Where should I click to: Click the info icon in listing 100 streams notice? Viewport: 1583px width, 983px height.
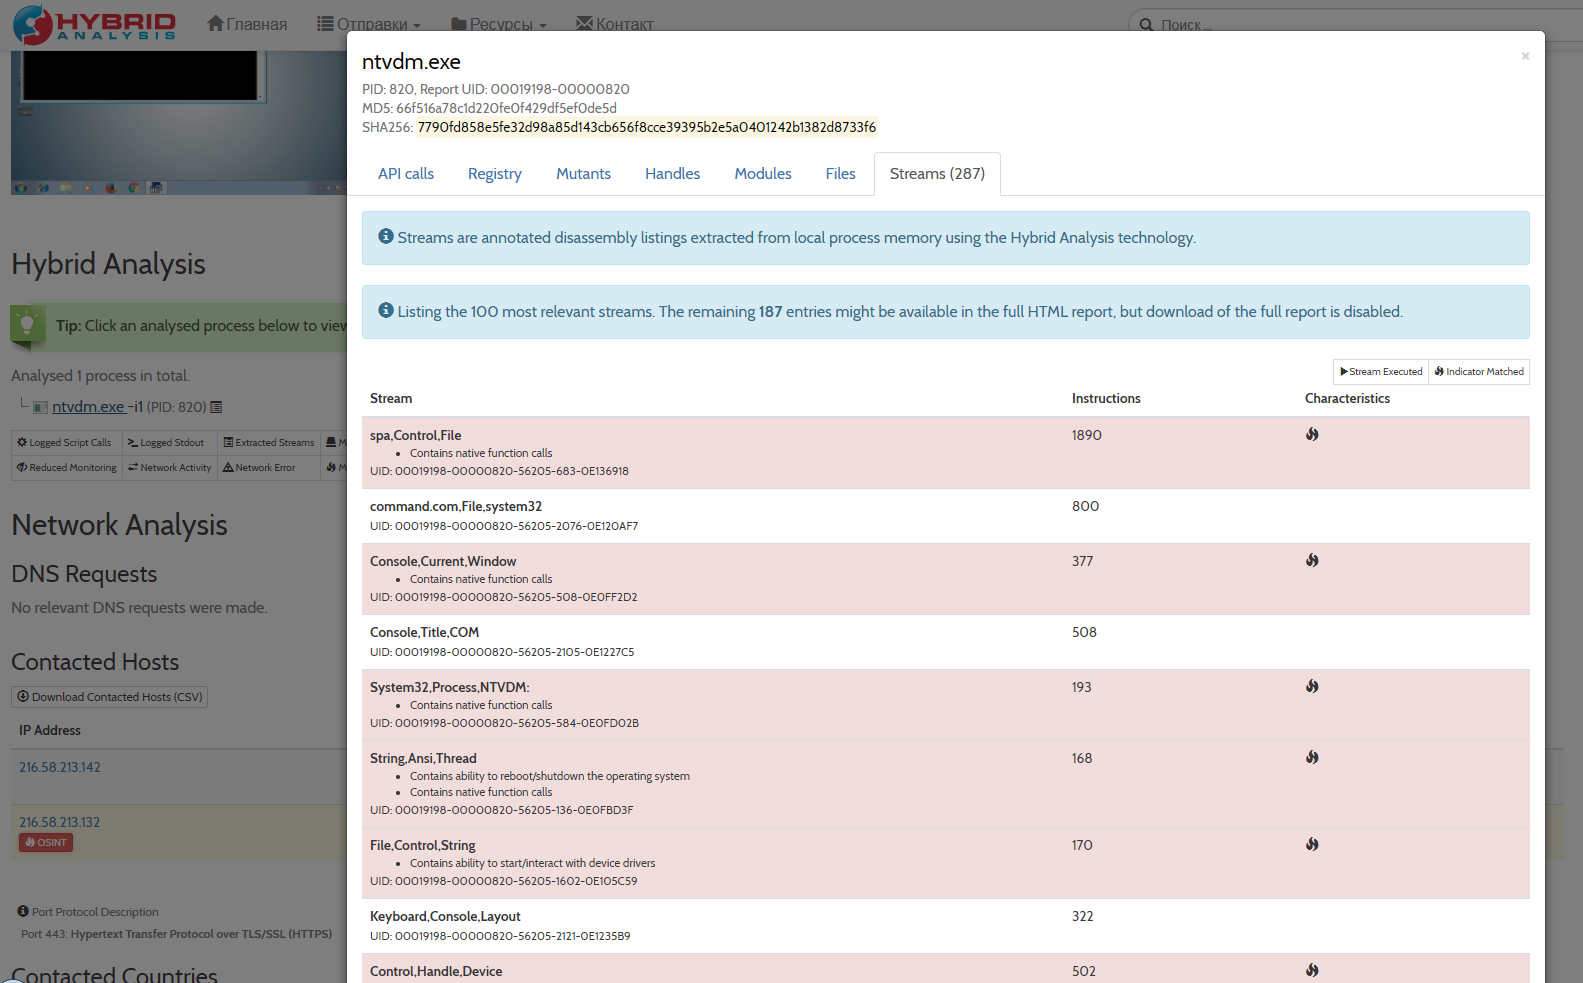[386, 311]
